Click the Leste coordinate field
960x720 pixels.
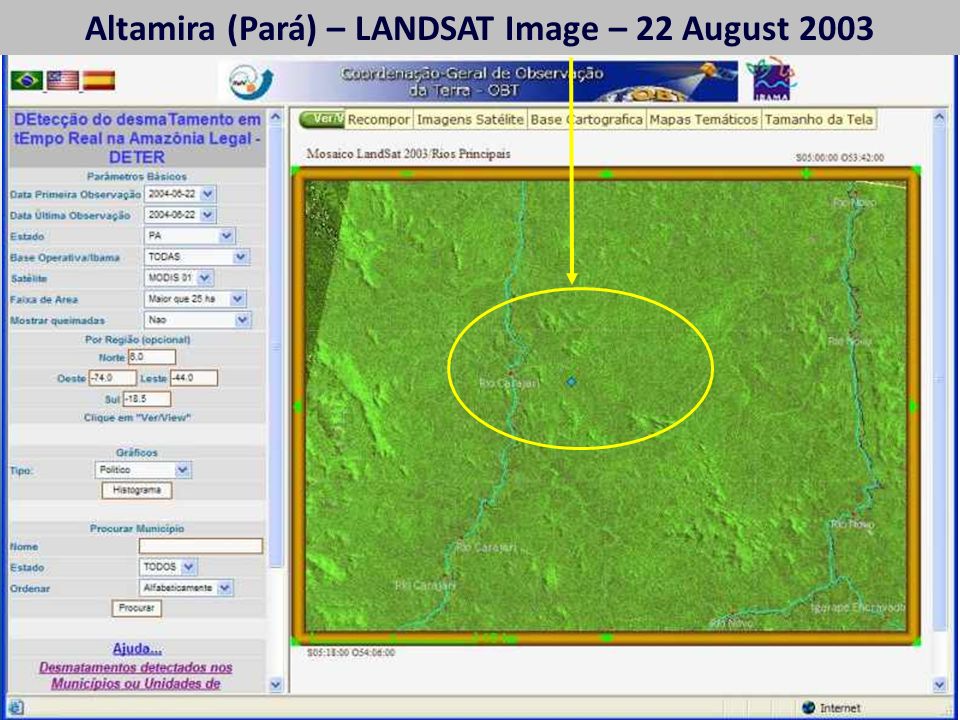[194, 378]
